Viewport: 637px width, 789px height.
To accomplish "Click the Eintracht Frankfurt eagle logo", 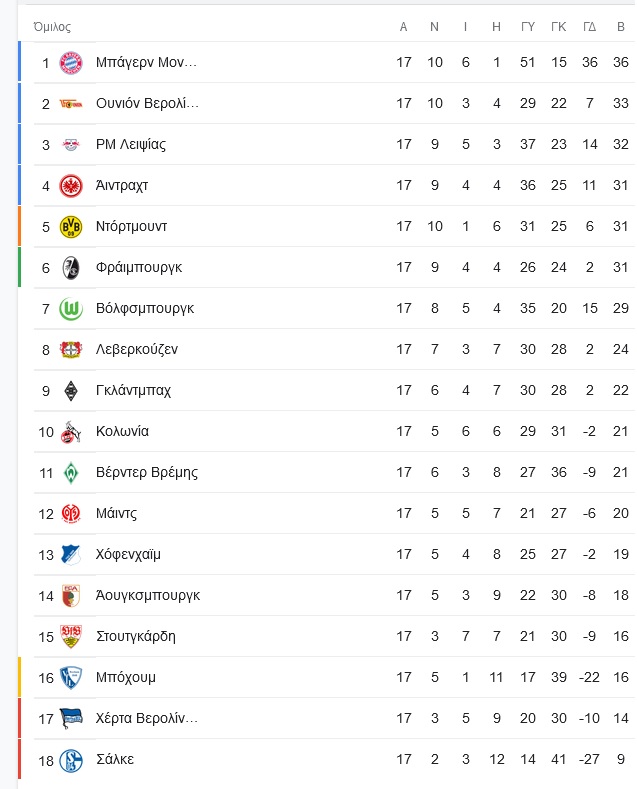I will [x=71, y=186].
